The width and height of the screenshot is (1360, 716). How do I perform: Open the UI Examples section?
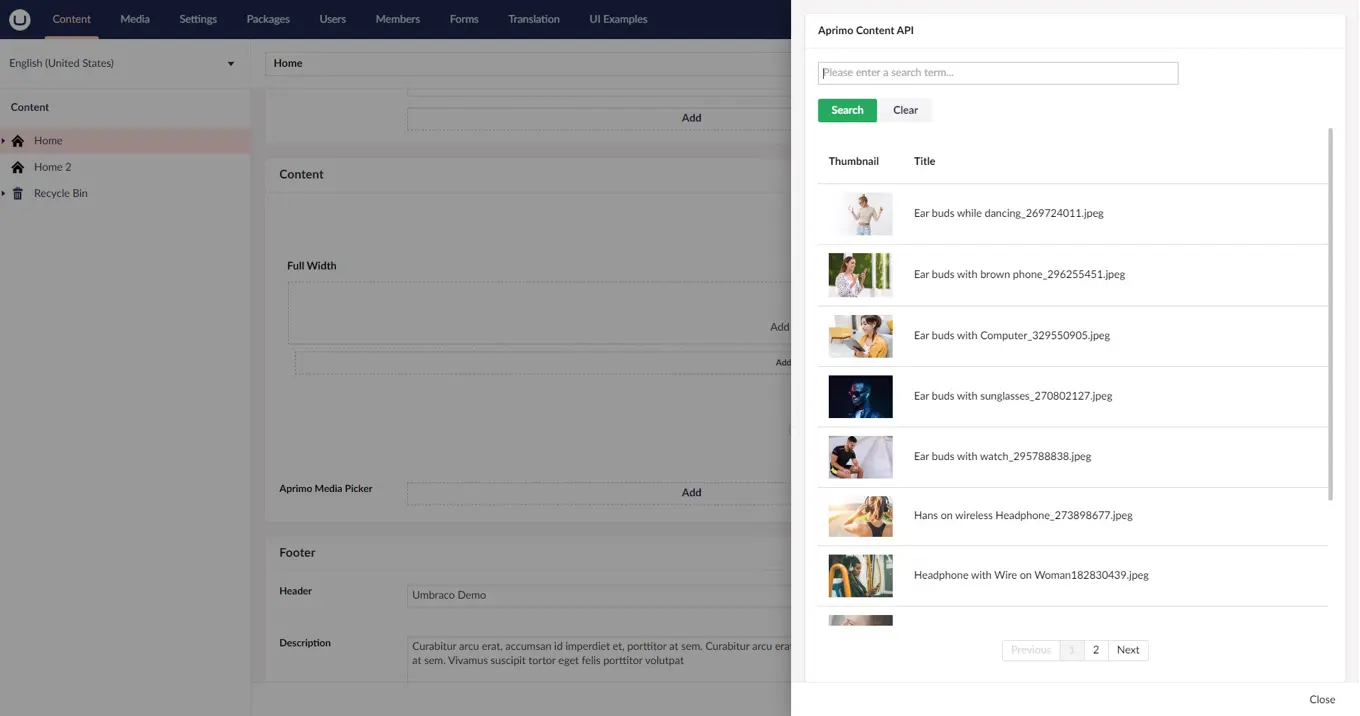click(x=617, y=19)
